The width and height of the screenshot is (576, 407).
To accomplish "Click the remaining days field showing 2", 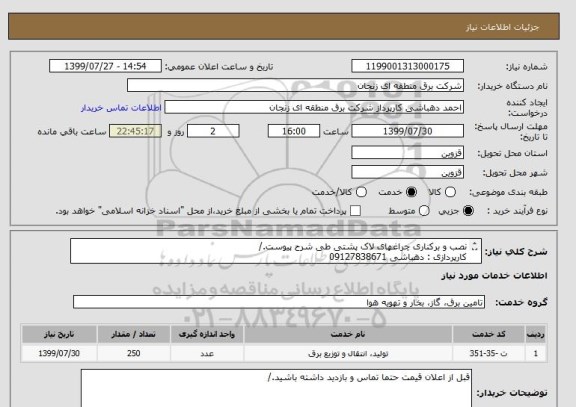I will pyautogui.click(x=213, y=131).
